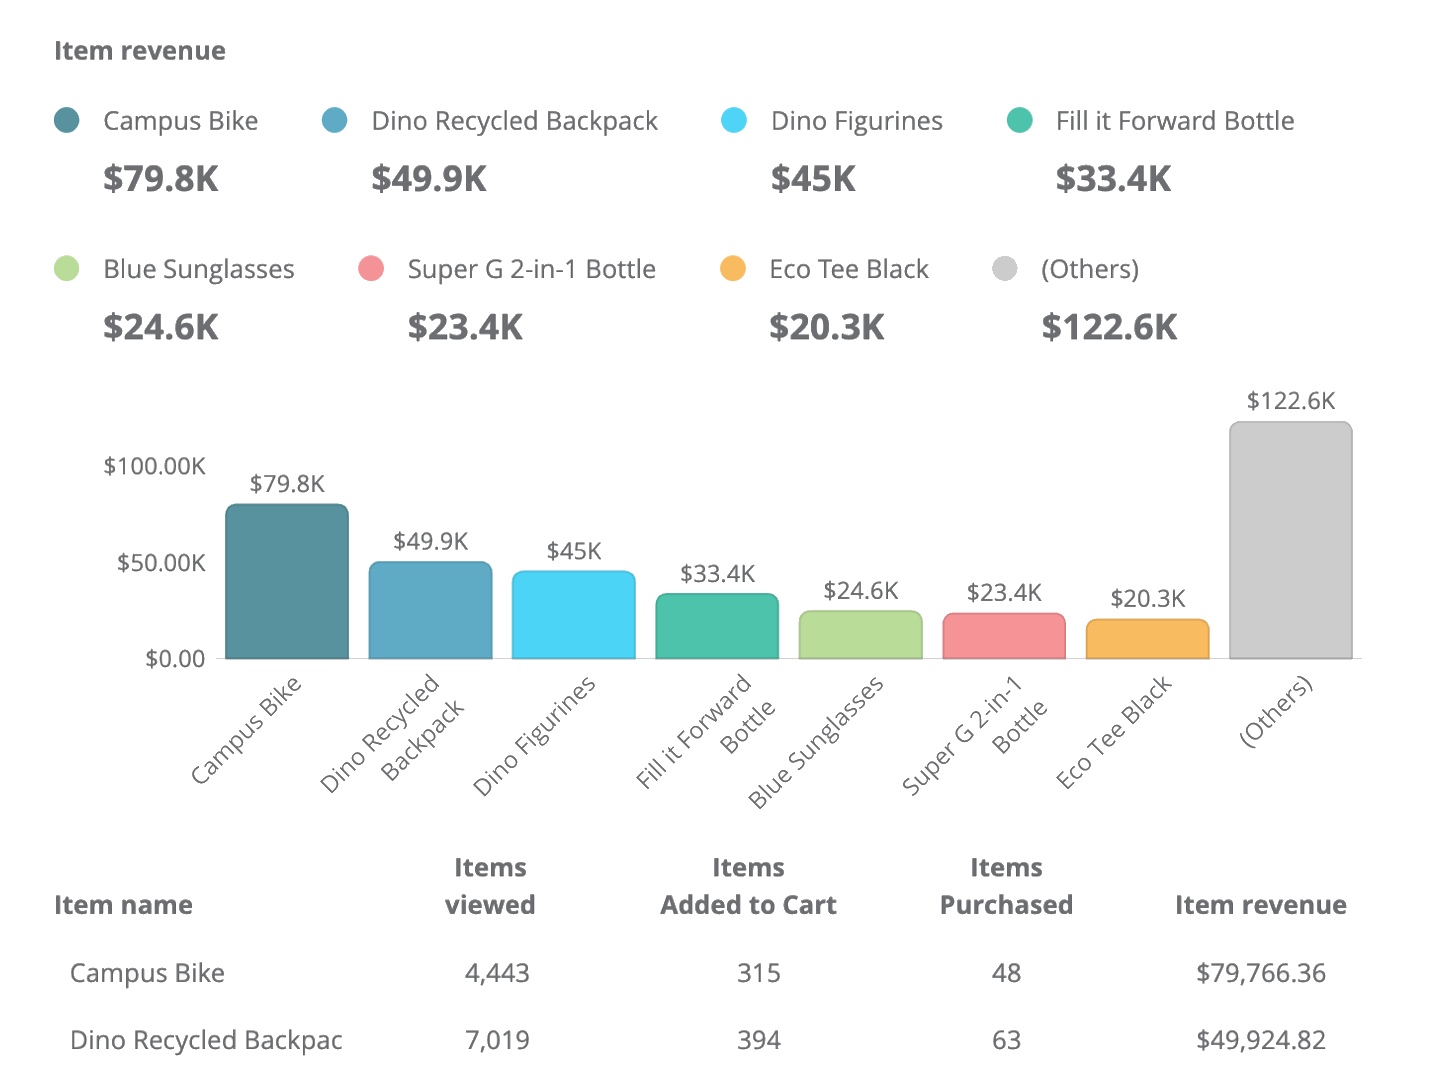1440x1080 pixels.
Task: Click the 48 items purchased cell
Action: pos(1007,973)
